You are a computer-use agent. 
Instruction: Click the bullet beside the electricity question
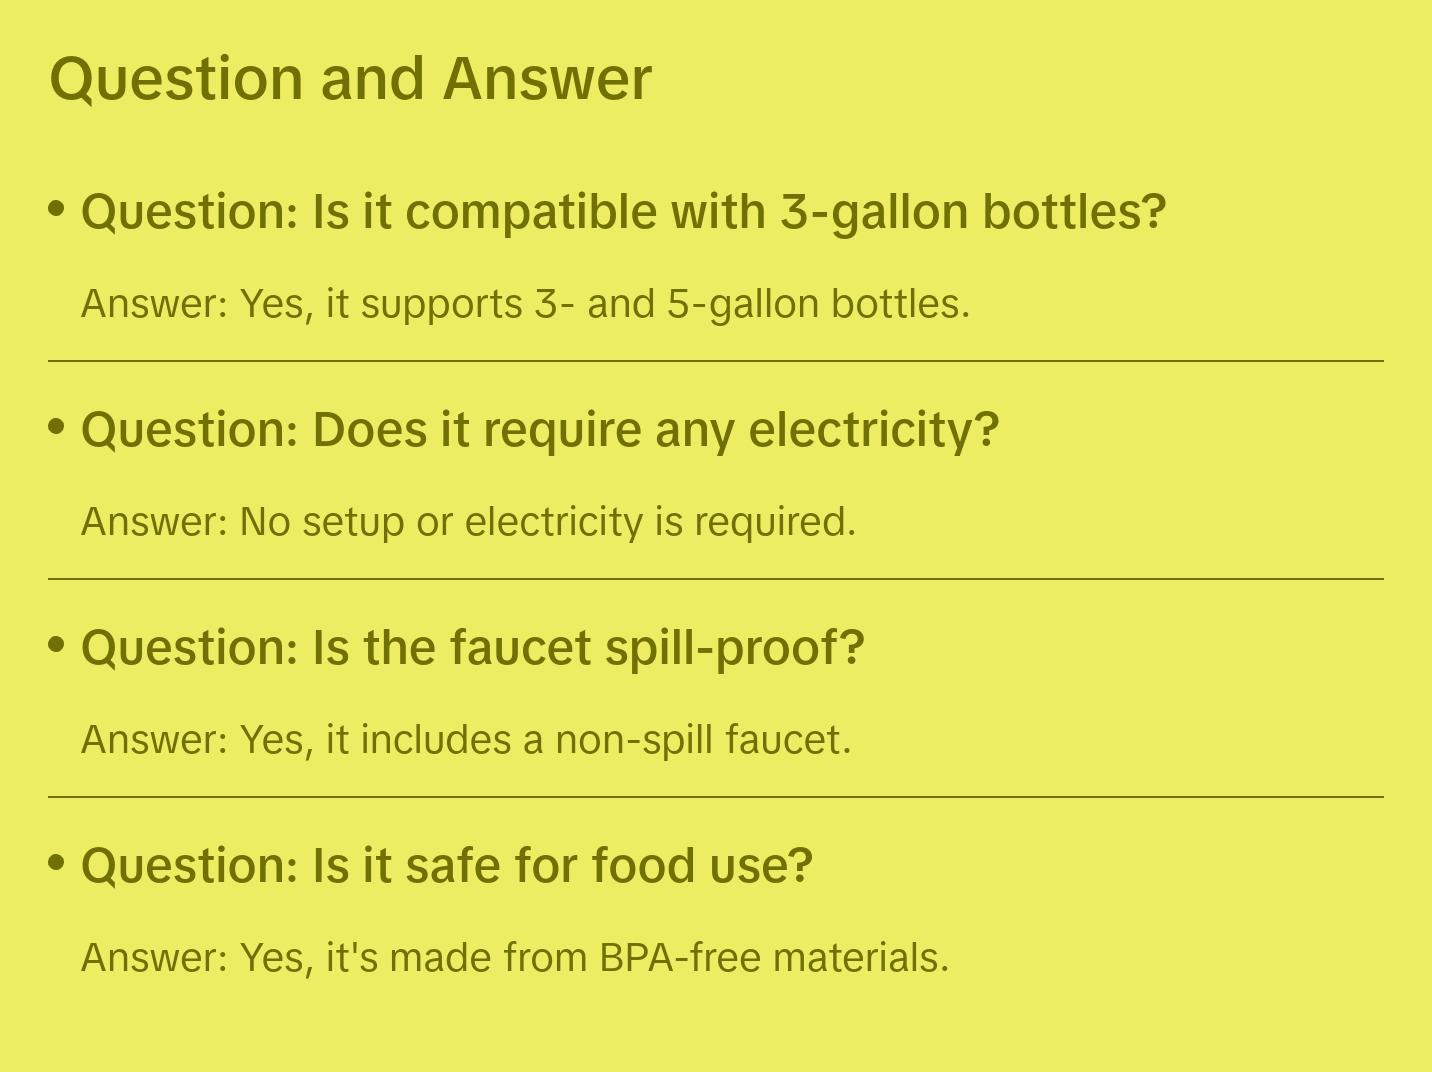pos(57,427)
